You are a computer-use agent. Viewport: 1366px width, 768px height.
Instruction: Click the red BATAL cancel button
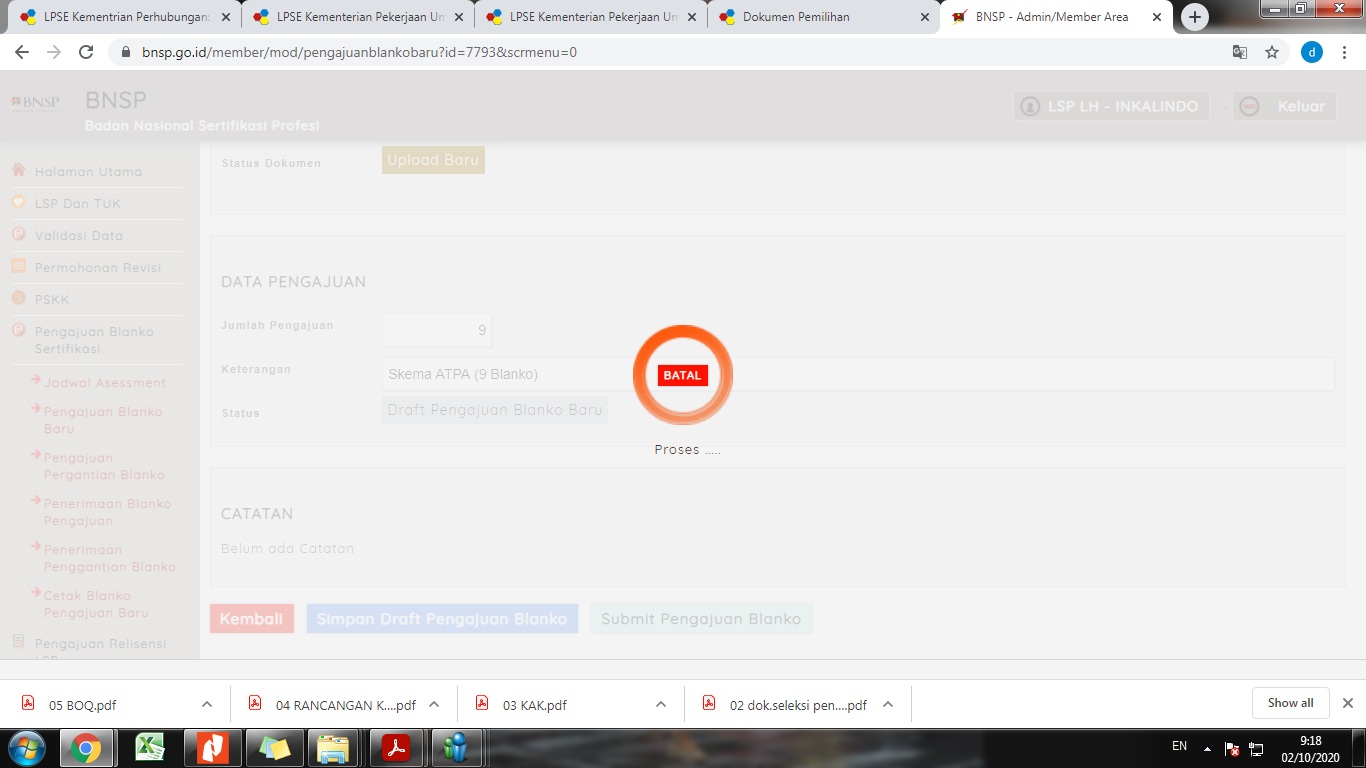point(683,375)
